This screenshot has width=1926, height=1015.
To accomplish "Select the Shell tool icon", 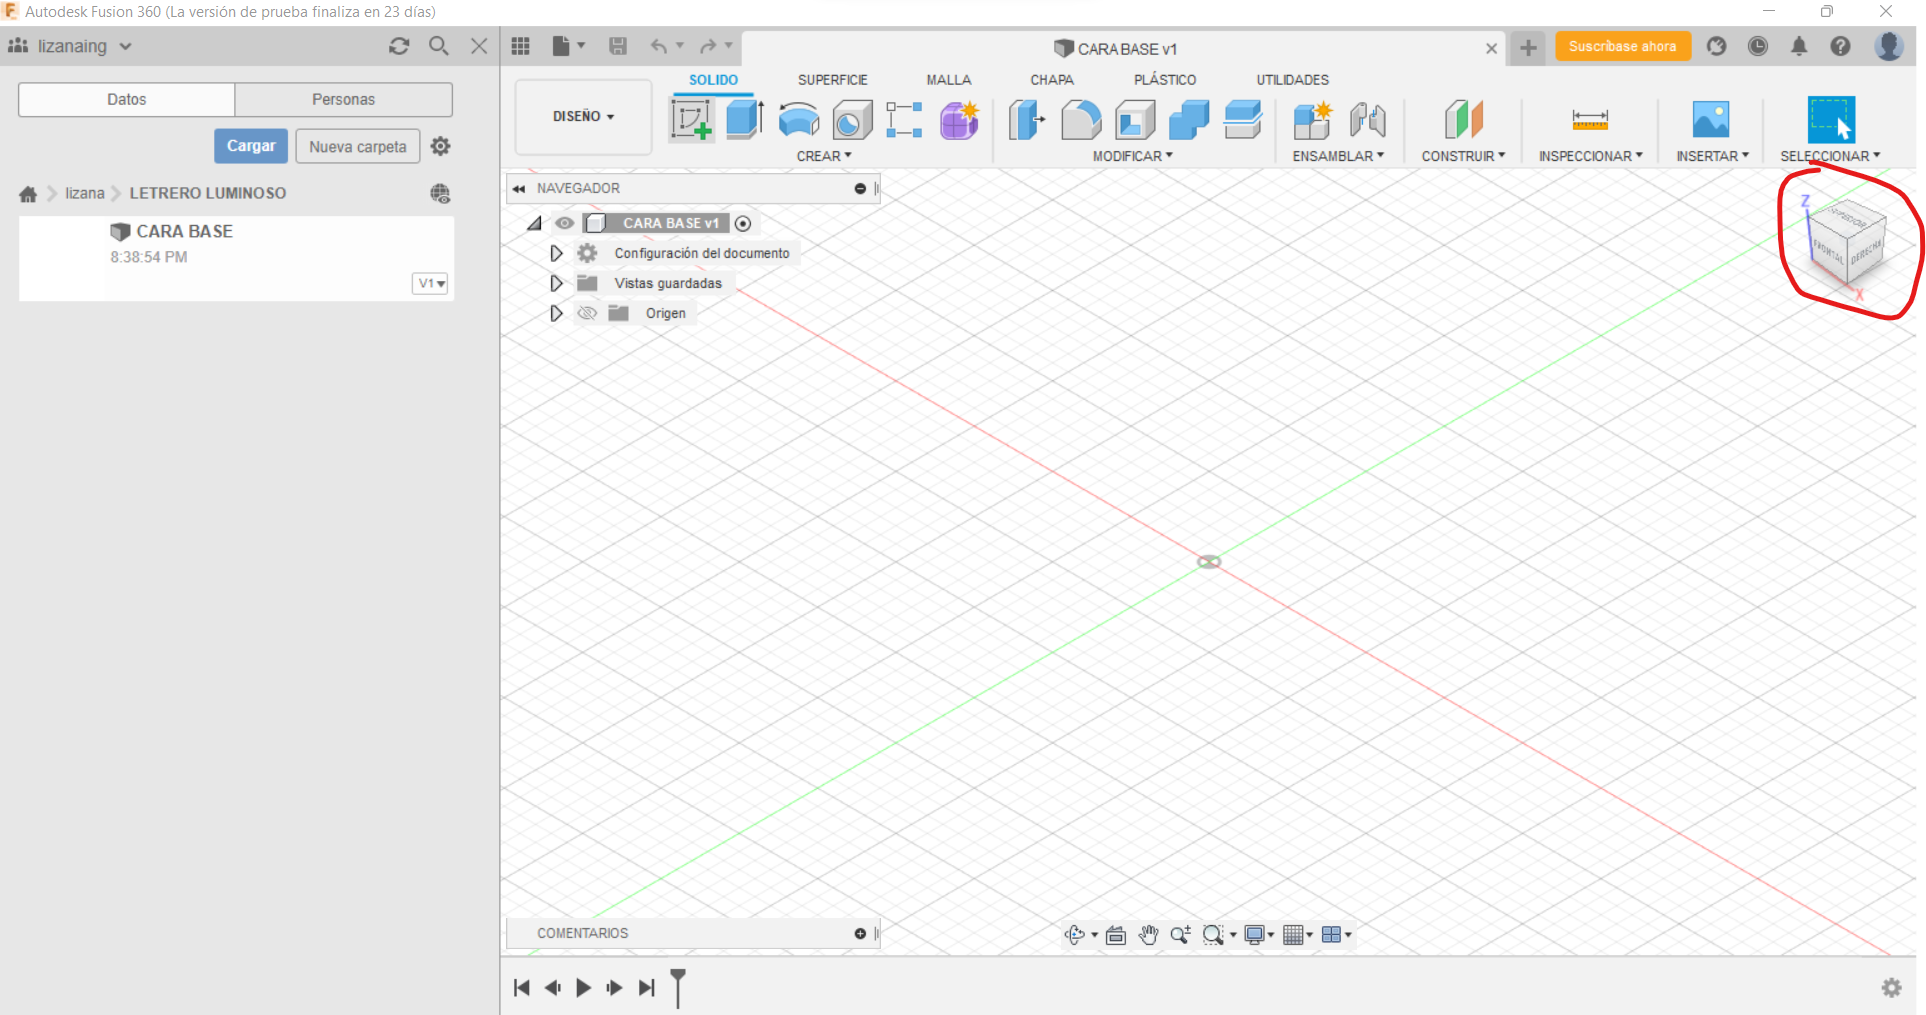I will point(1135,120).
